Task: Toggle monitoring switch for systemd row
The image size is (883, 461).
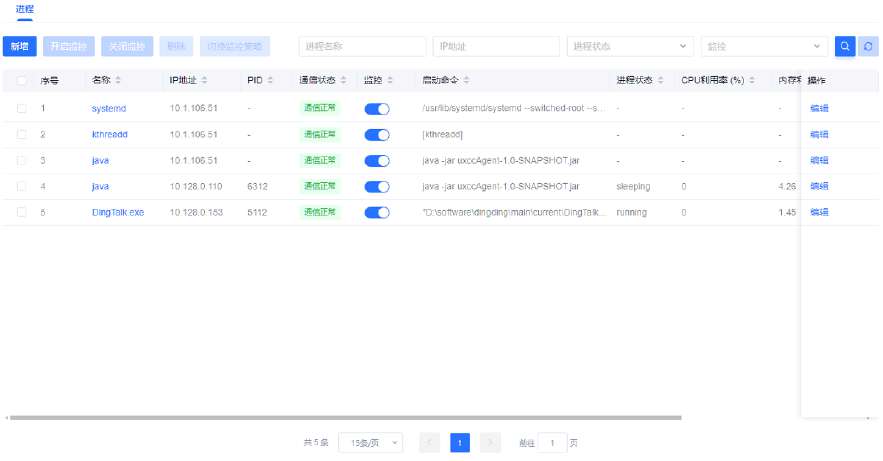Action: 377,108
